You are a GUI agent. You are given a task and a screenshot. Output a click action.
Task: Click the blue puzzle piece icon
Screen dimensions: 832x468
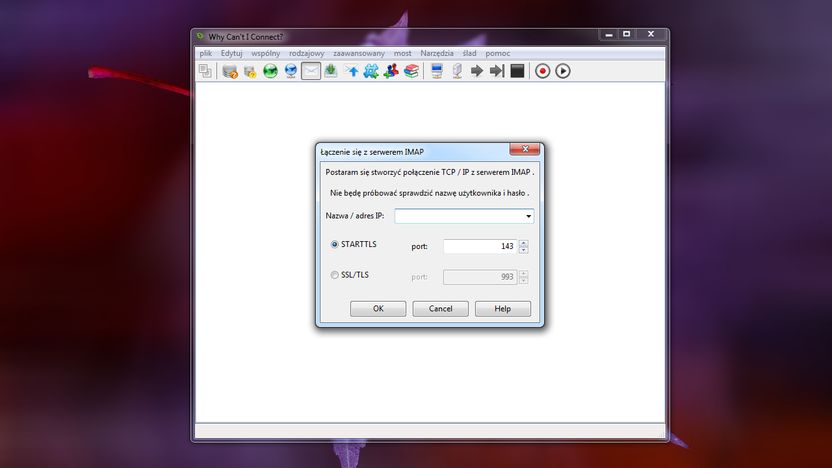click(371, 71)
